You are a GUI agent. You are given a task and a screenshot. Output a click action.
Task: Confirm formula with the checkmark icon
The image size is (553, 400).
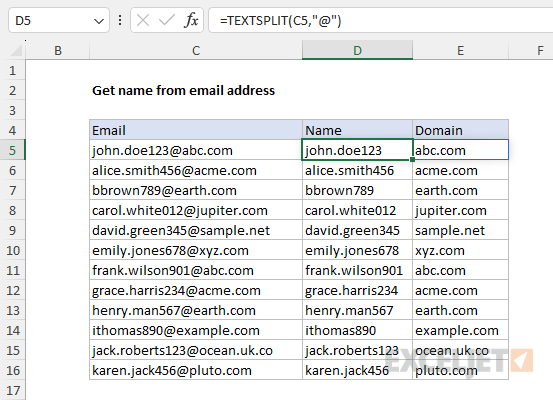(x=166, y=21)
